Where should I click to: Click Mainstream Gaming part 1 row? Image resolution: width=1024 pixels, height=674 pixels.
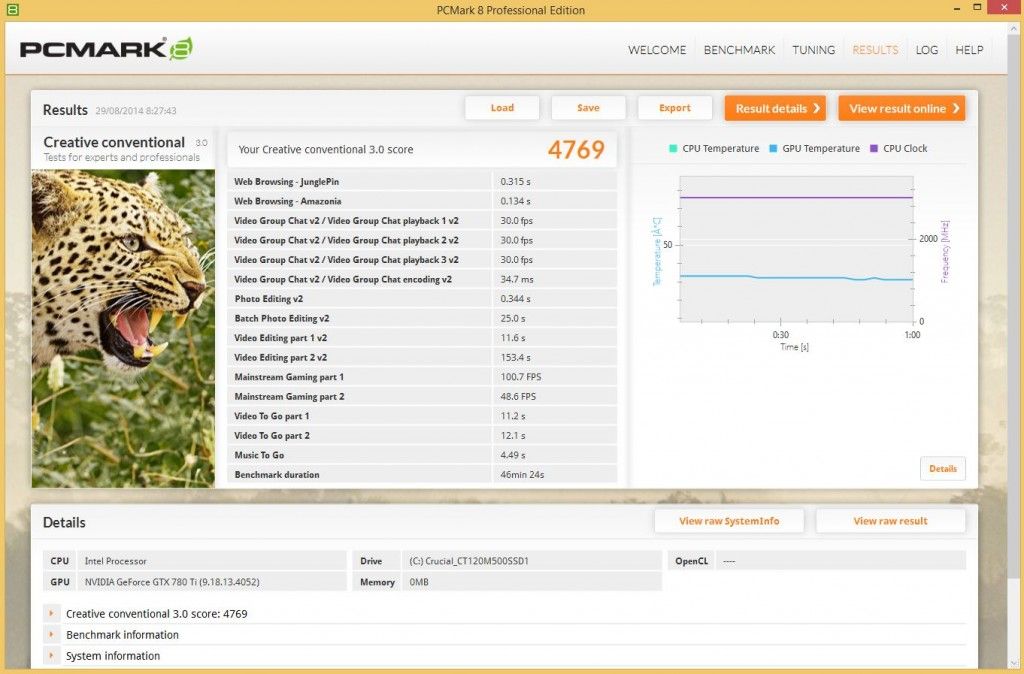tap(422, 377)
